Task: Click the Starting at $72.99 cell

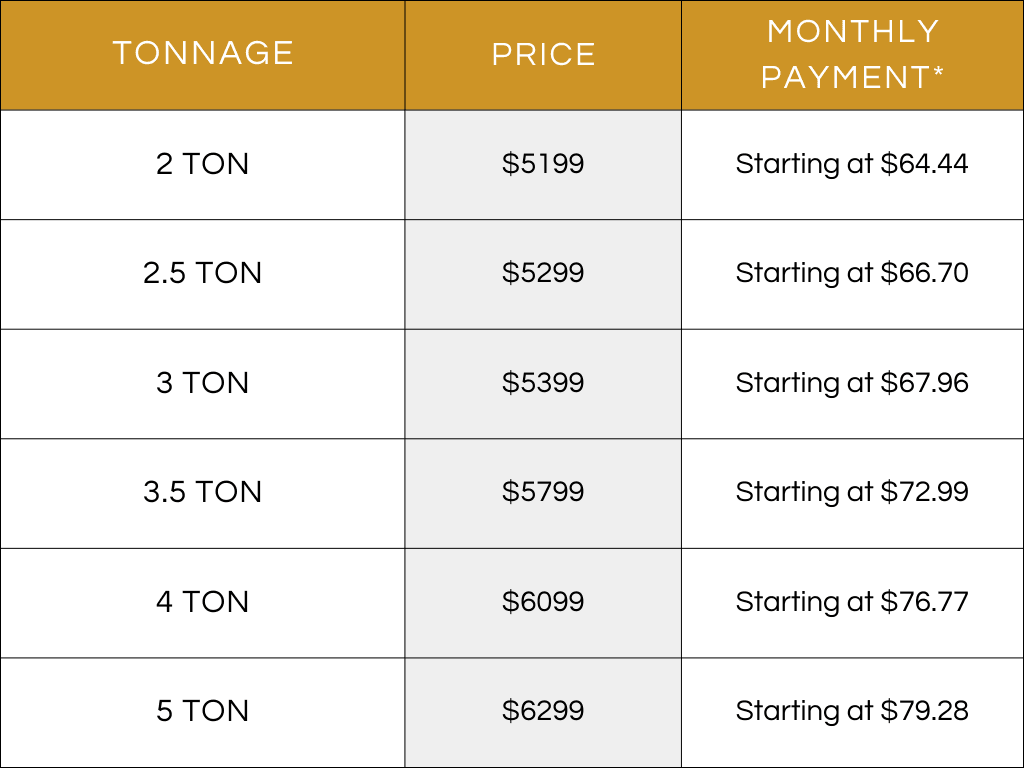Action: tap(852, 492)
